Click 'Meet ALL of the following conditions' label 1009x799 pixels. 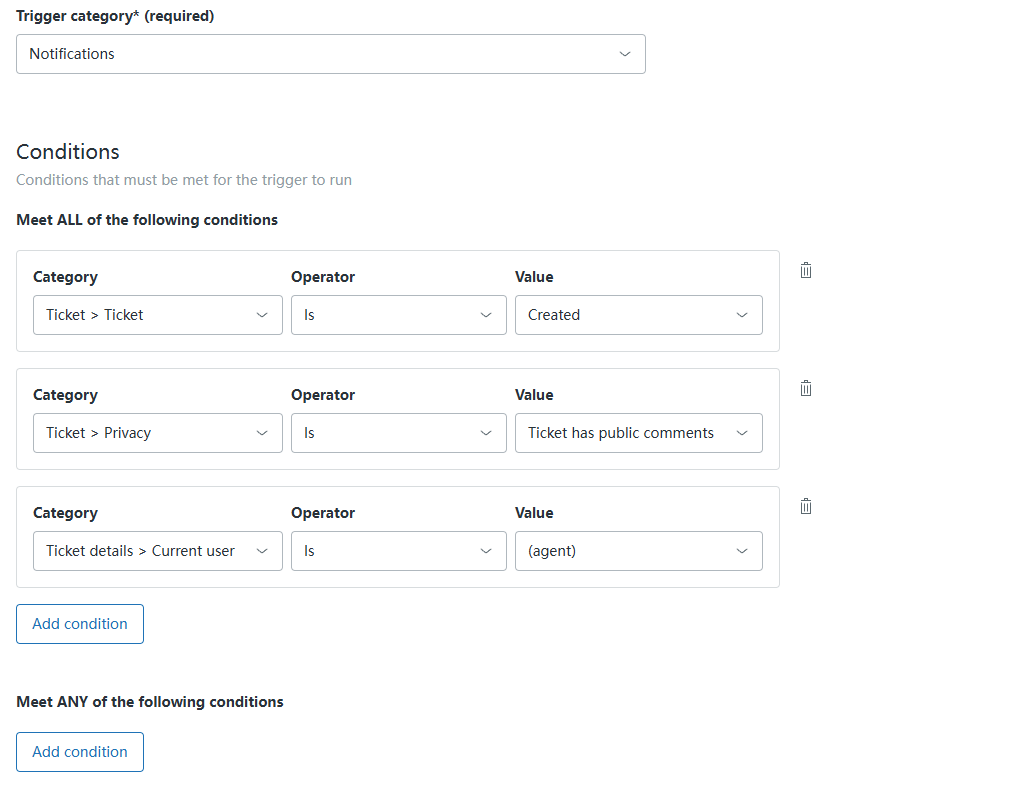pyautogui.click(x=147, y=220)
